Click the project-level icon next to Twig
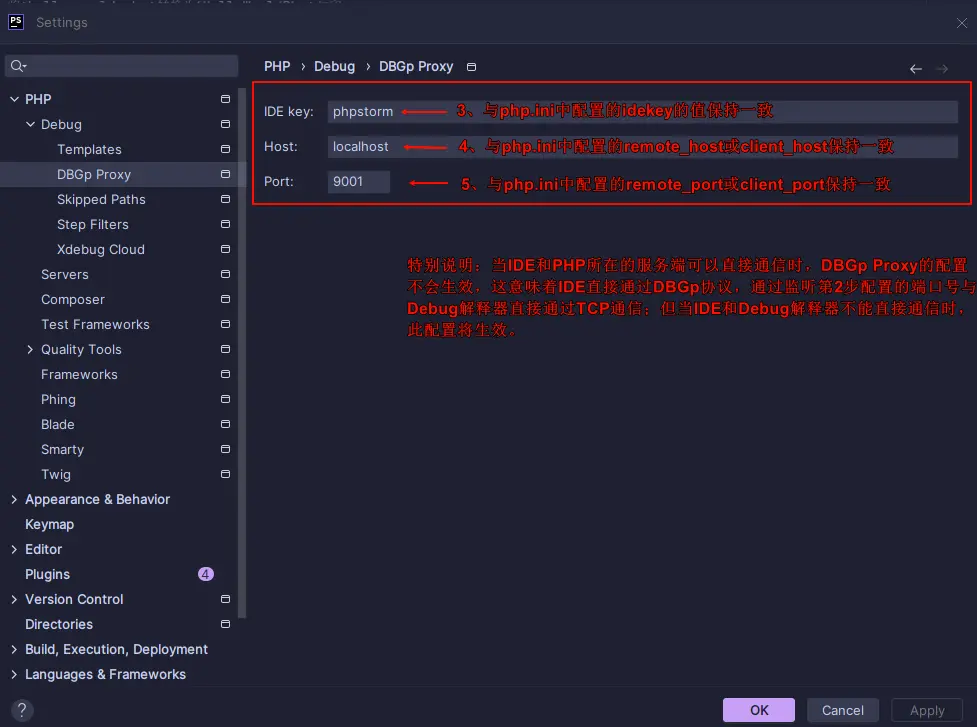977x727 pixels. [x=226, y=474]
